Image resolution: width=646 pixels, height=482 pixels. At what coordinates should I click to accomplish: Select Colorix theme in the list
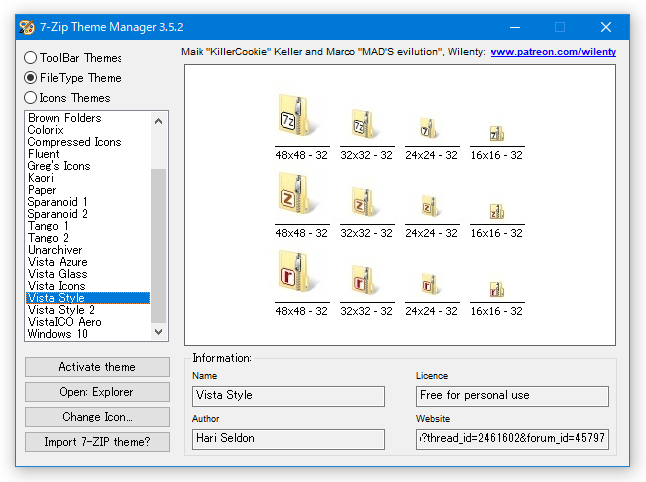point(88,130)
